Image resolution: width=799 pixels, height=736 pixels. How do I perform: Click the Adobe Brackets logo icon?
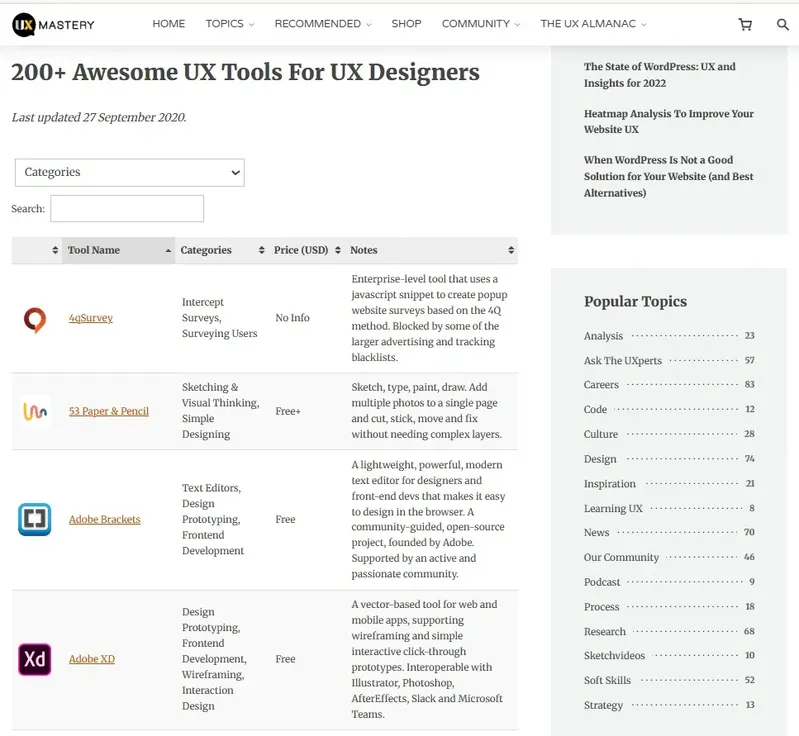[x=35, y=519]
